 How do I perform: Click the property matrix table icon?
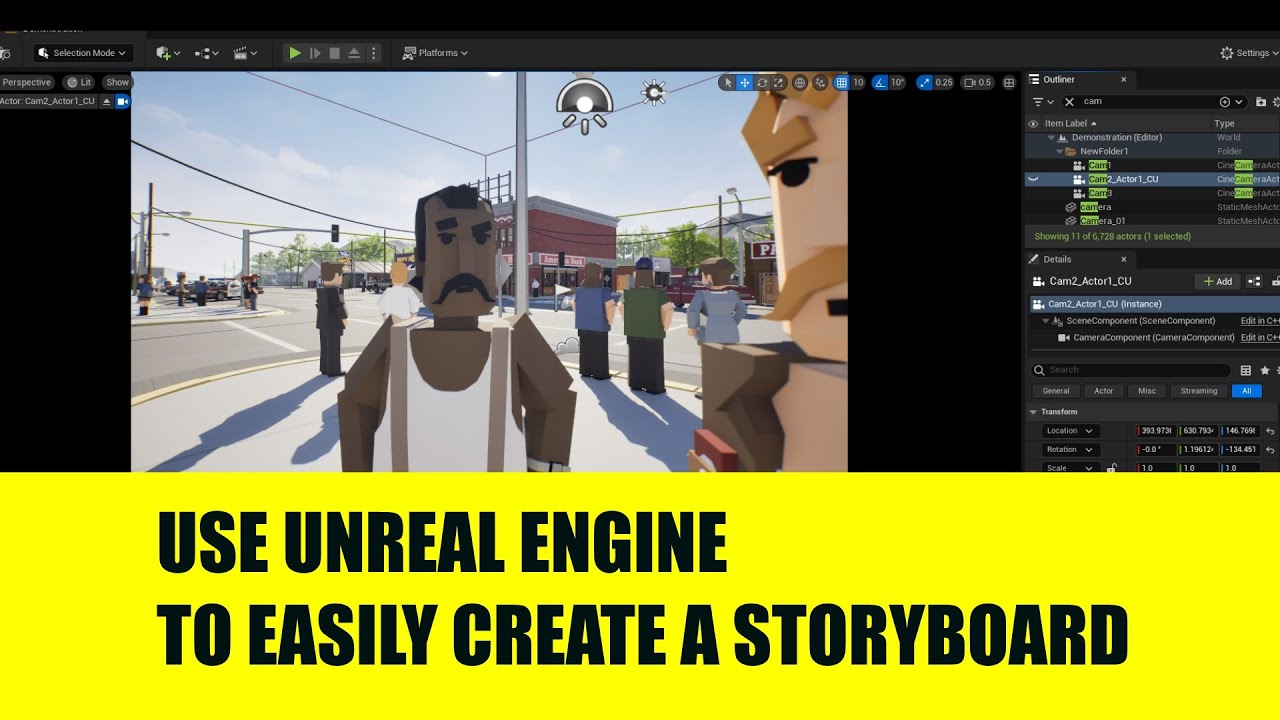[x=1246, y=370]
